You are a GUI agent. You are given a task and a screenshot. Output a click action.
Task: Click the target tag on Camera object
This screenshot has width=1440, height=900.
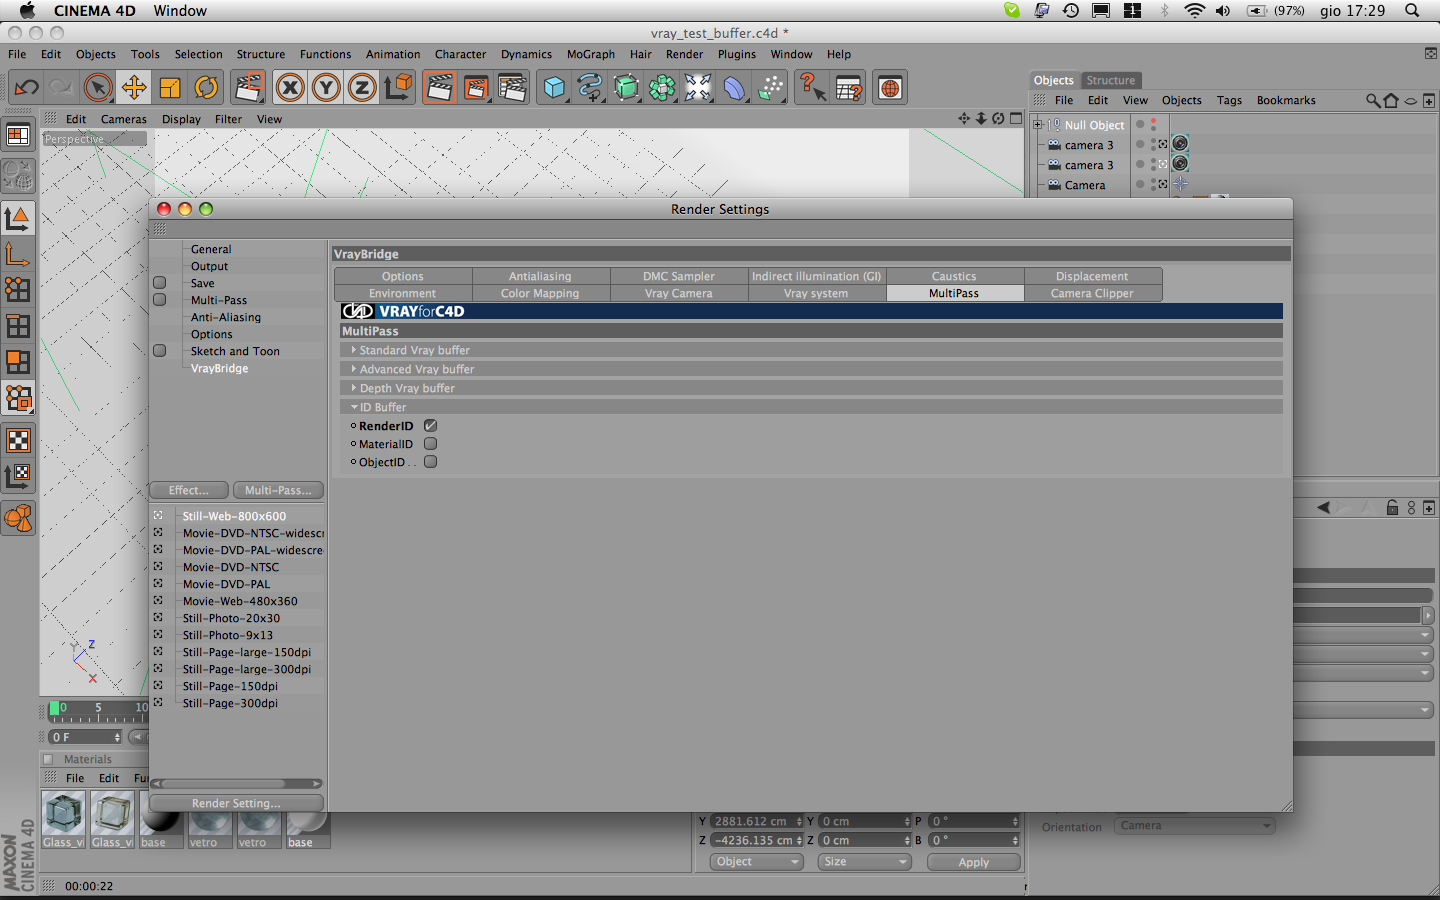pyautogui.click(x=1180, y=184)
